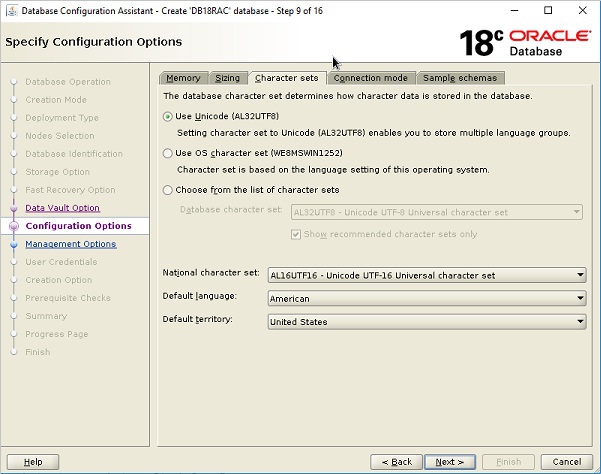Toggle Show recommended character sets only checkbox

click(296, 234)
